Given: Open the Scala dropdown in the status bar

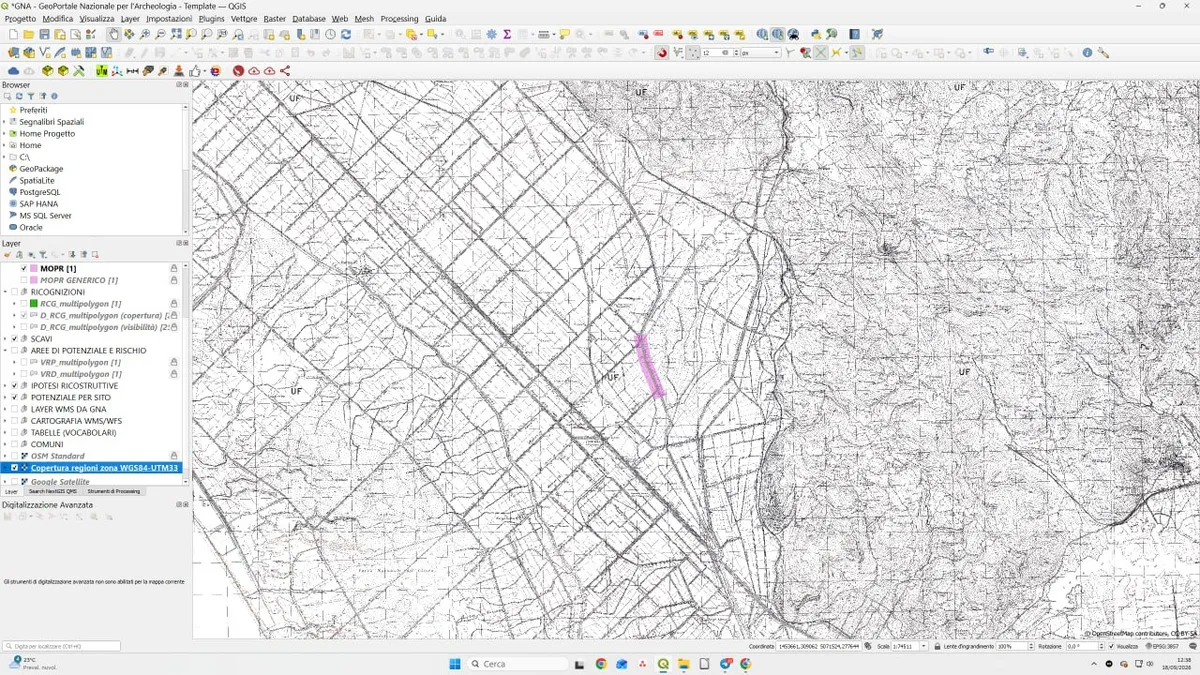Looking at the screenshot, I should pos(923,646).
